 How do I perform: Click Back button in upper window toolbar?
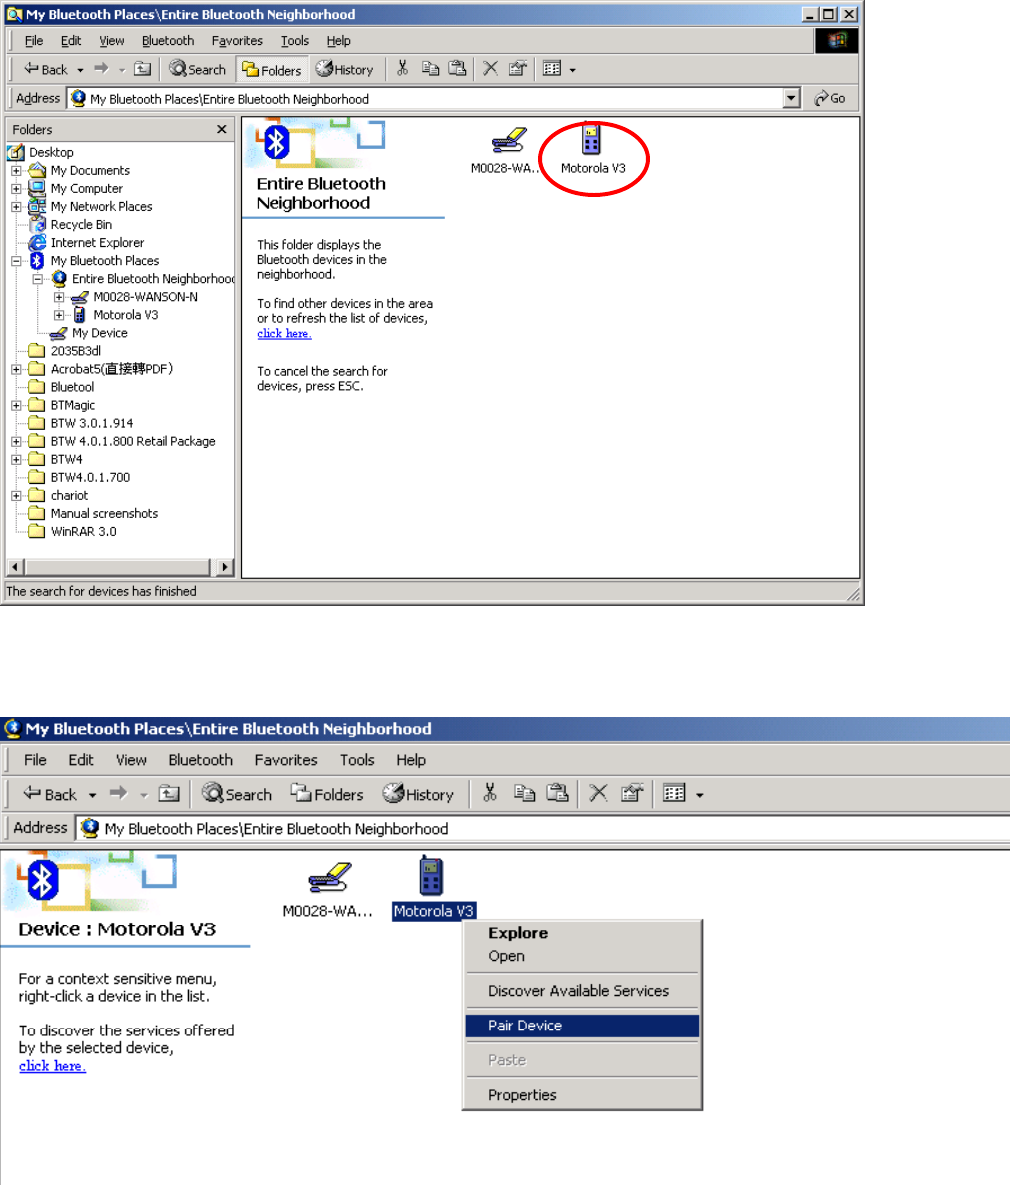pyautogui.click(x=45, y=70)
